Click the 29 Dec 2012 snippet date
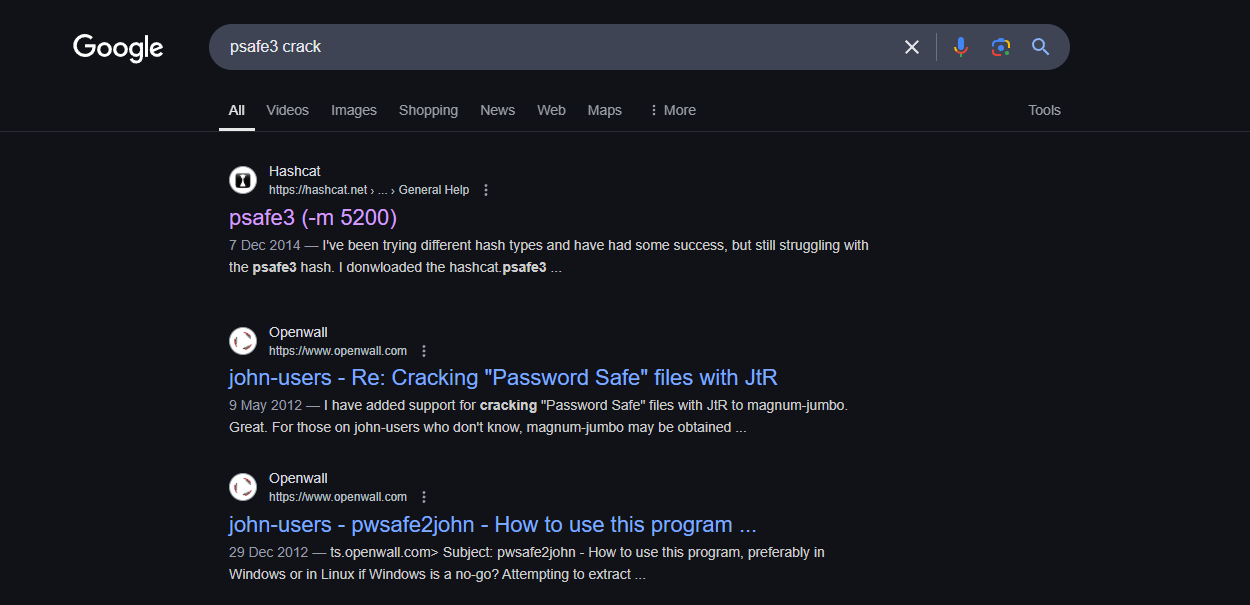1250x605 pixels. (x=270, y=552)
